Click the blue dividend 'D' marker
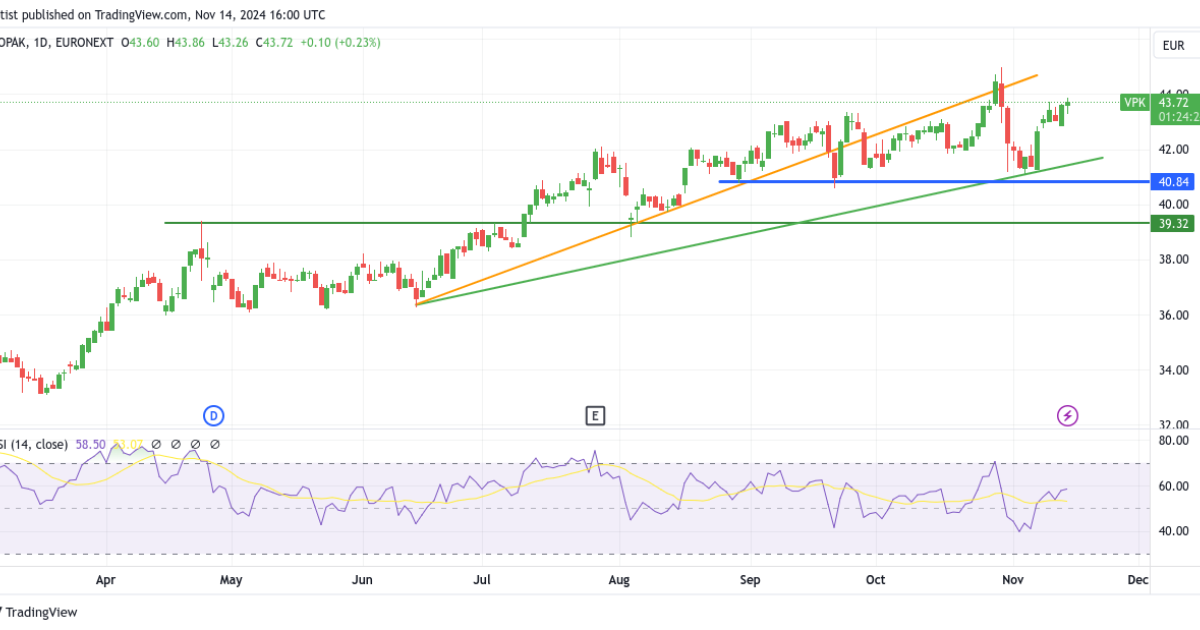 [213, 415]
